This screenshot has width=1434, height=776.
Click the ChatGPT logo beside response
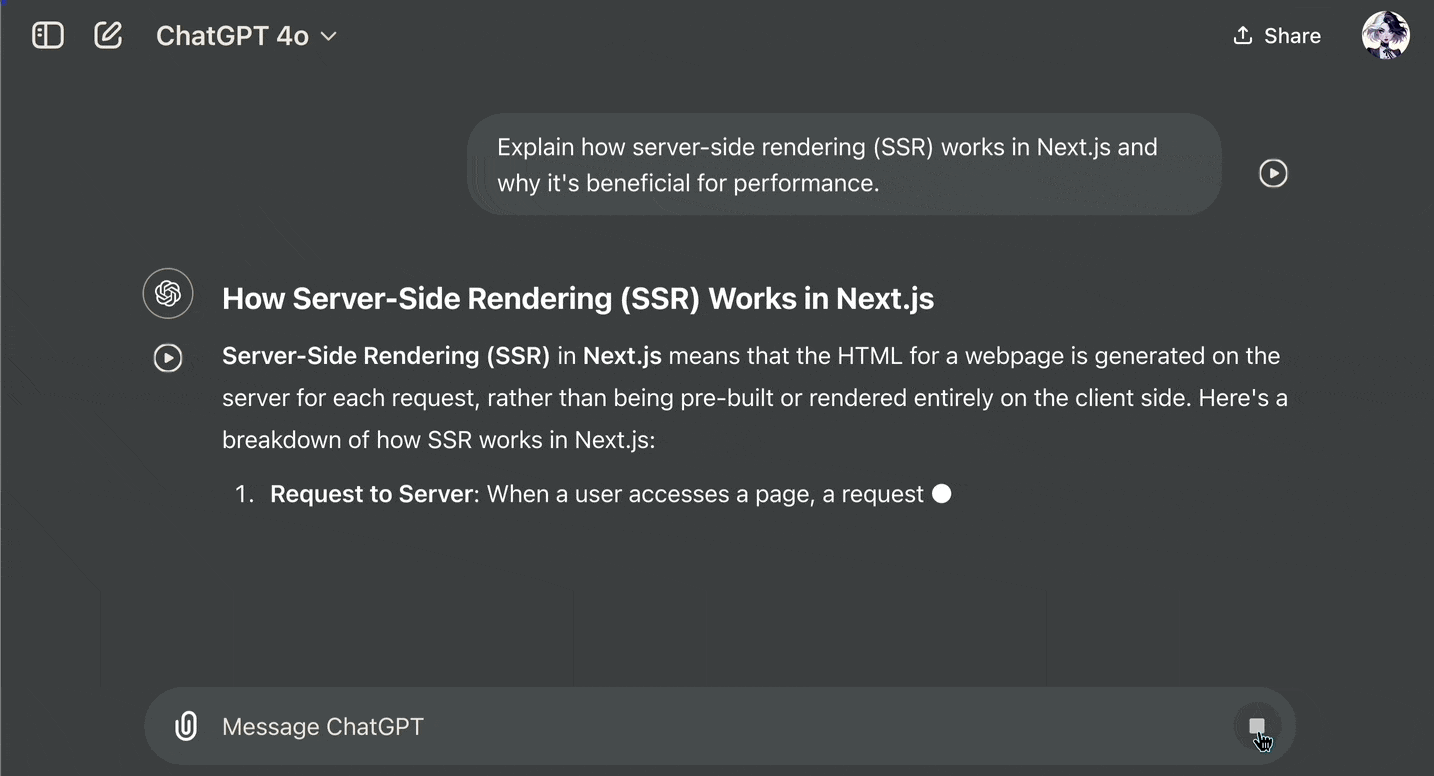click(168, 294)
